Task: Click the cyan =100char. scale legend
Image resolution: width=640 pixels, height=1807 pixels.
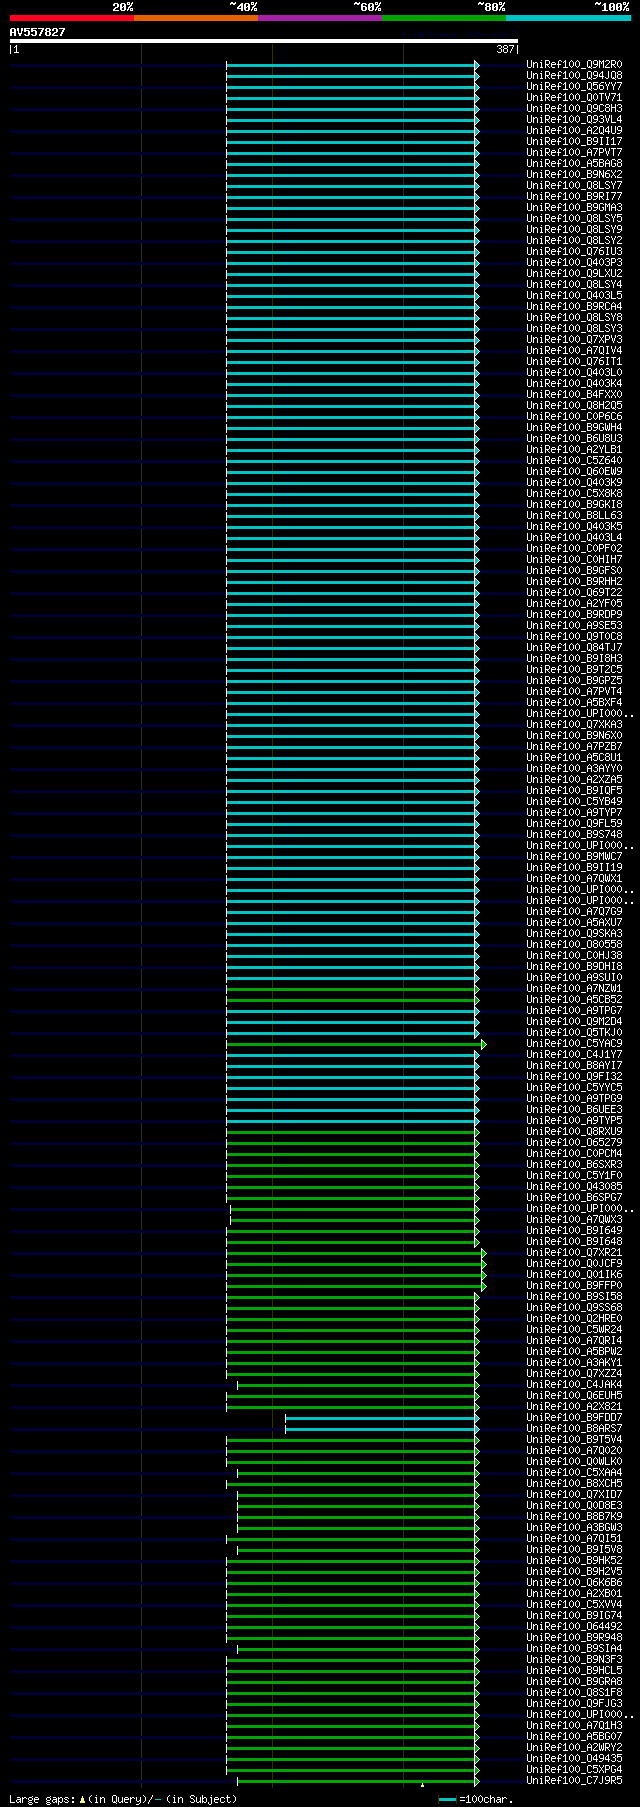Action: pos(476,1799)
